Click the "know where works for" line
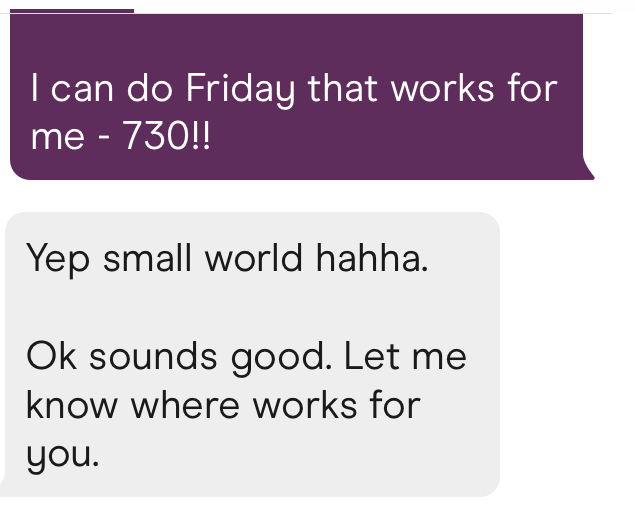This screenshot has height=510, width=635. 222,405
